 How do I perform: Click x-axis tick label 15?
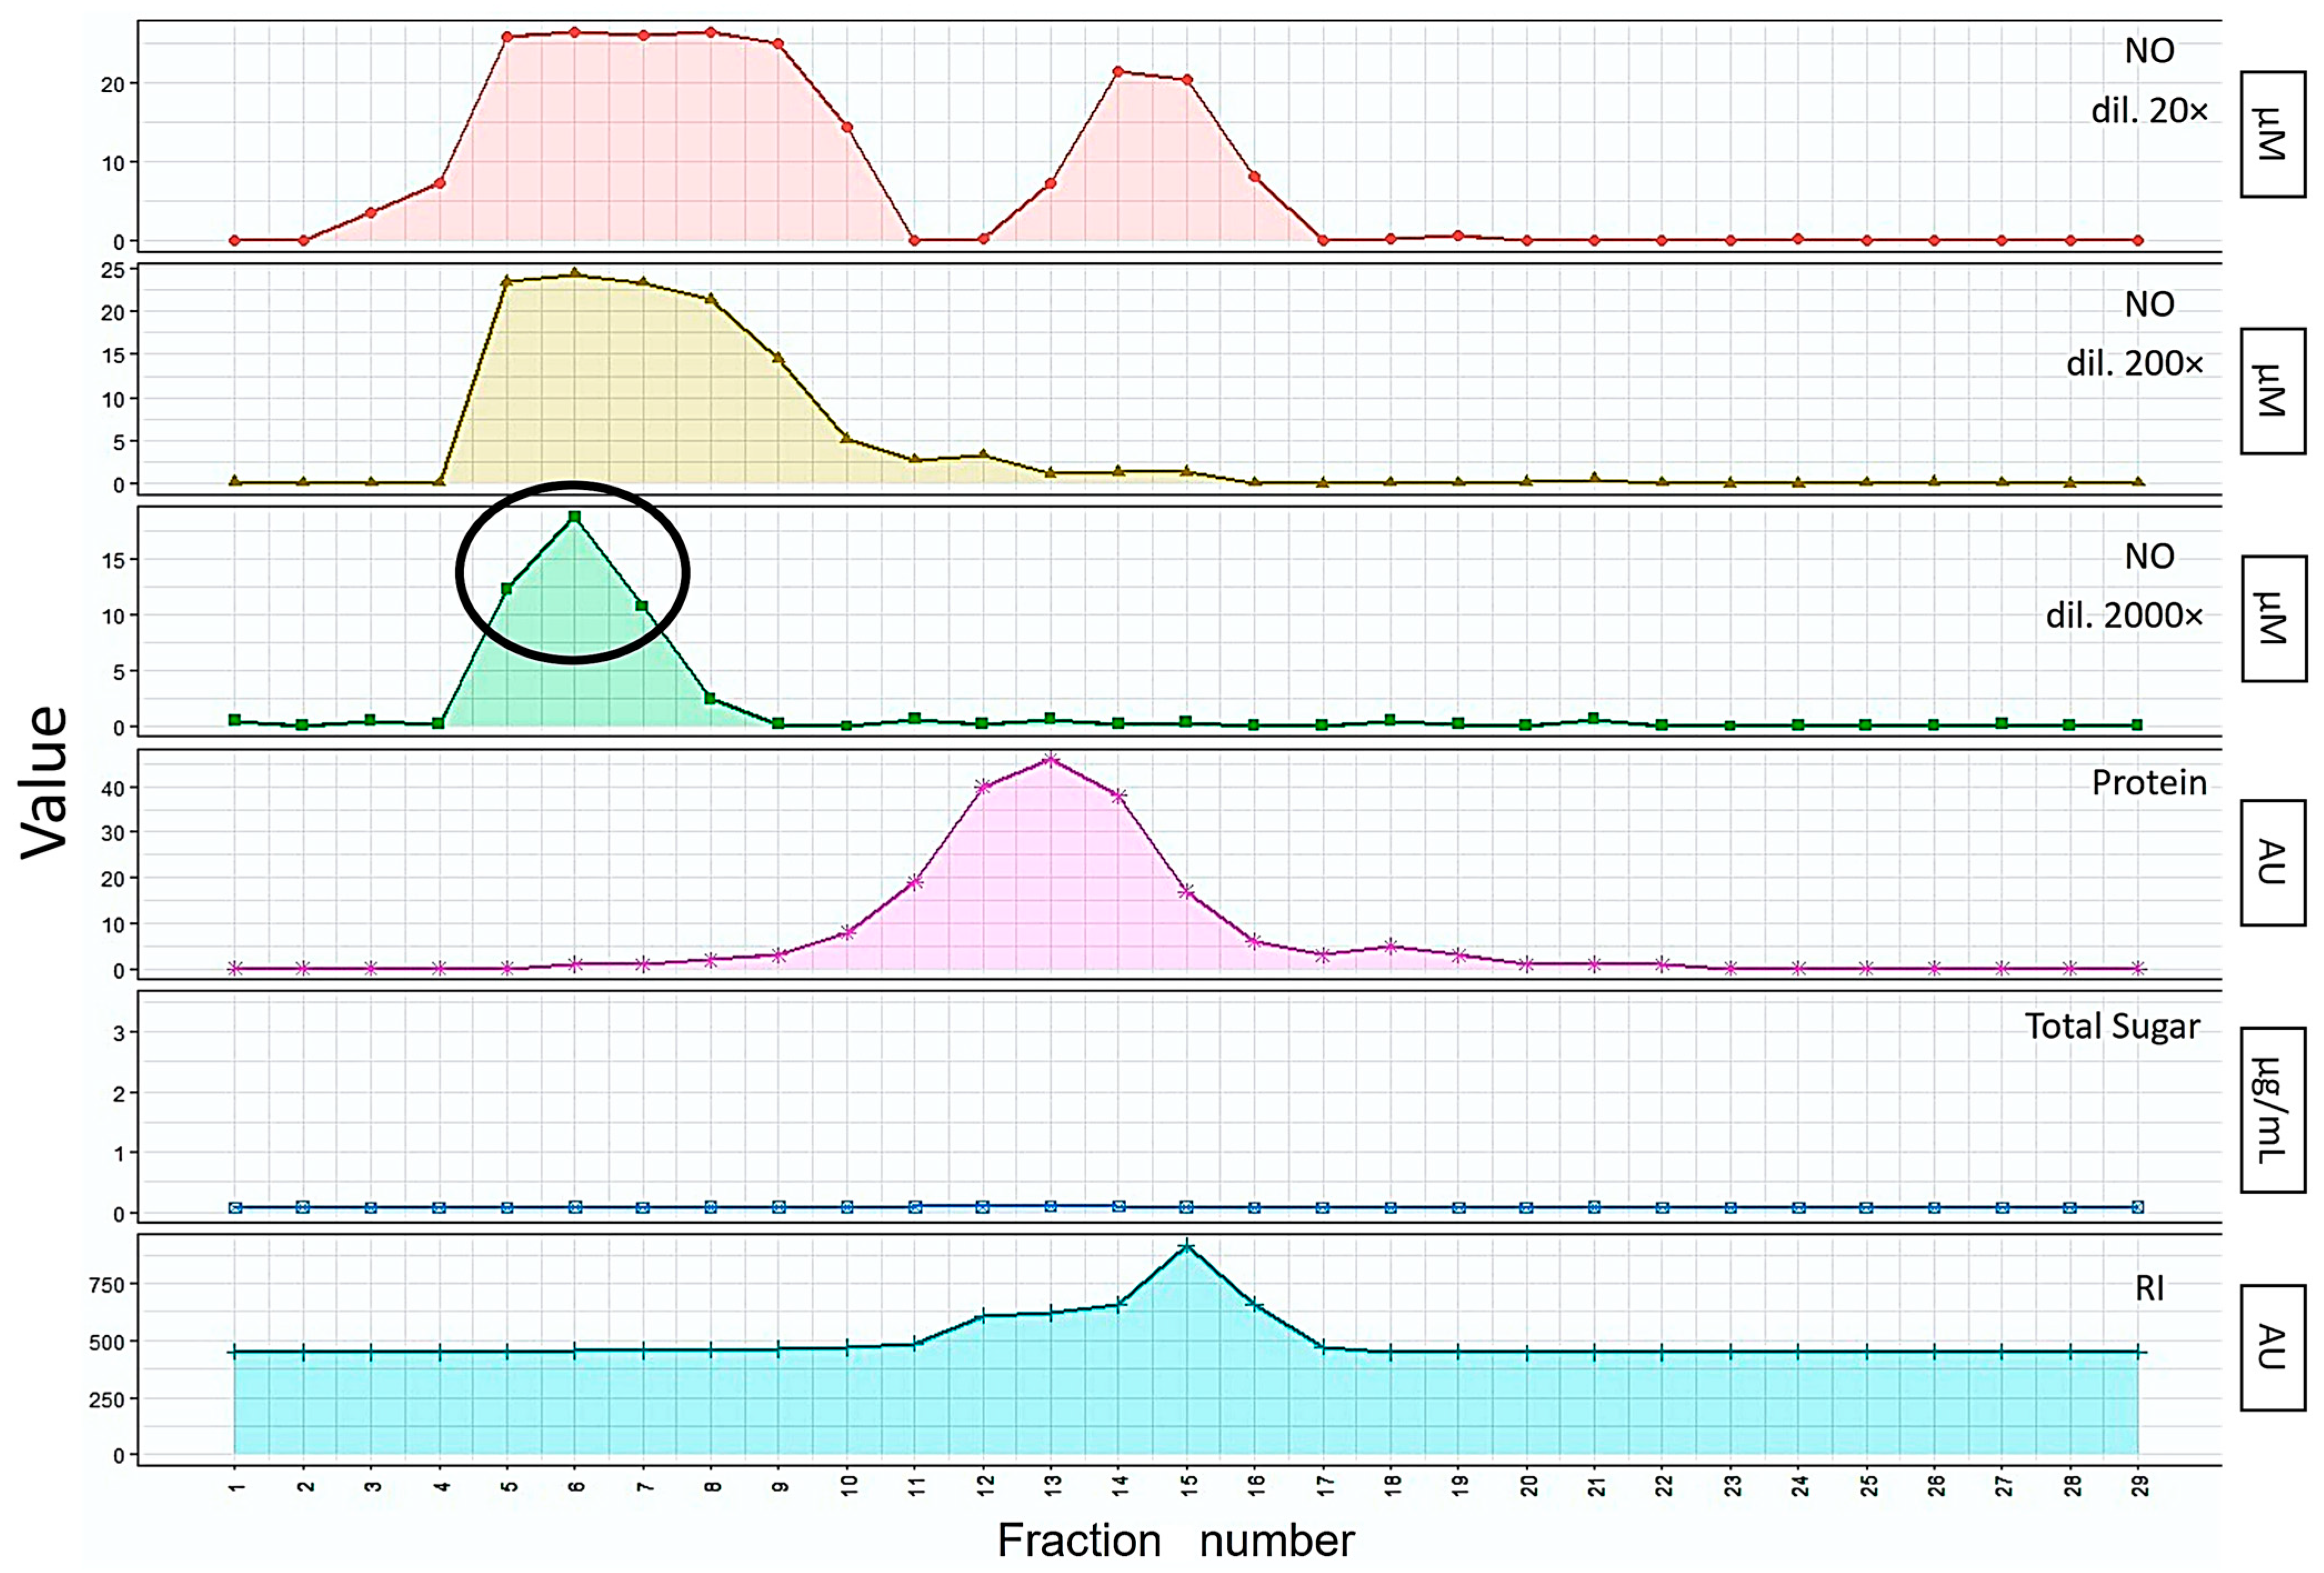click(1189, 1485)
